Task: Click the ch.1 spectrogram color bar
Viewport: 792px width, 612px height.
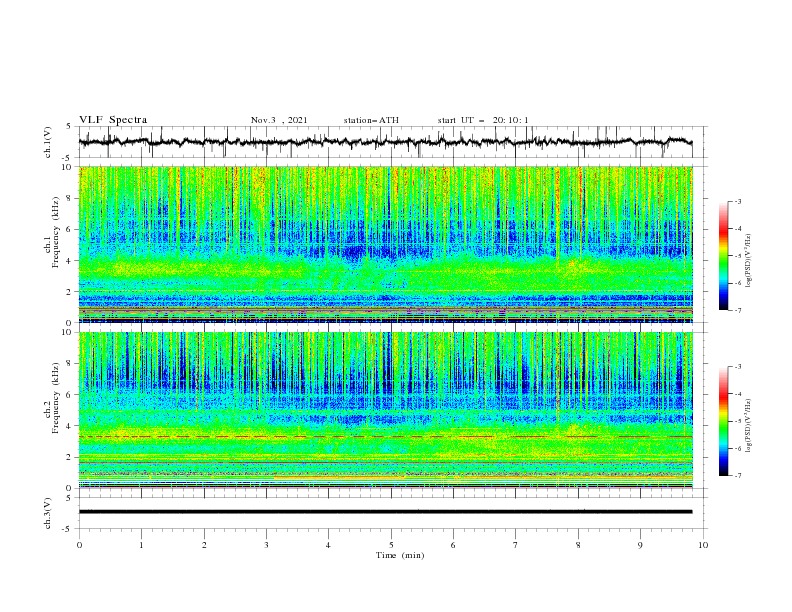Action: point(723,256)
